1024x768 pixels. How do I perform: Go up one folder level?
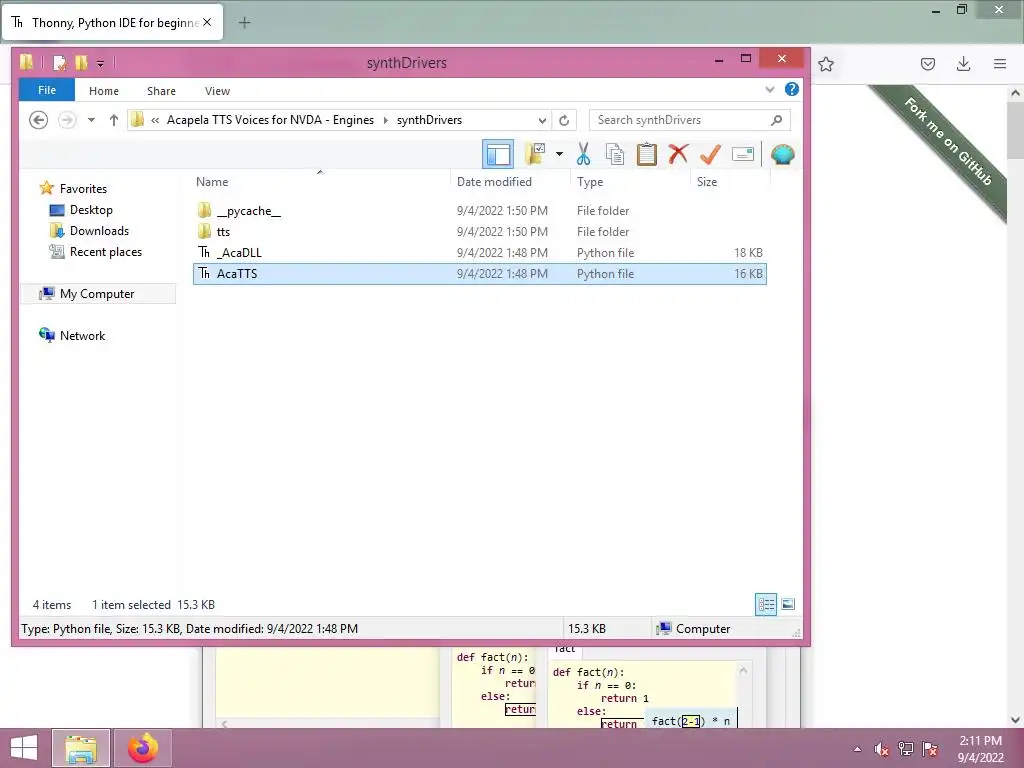coord(114,120)
